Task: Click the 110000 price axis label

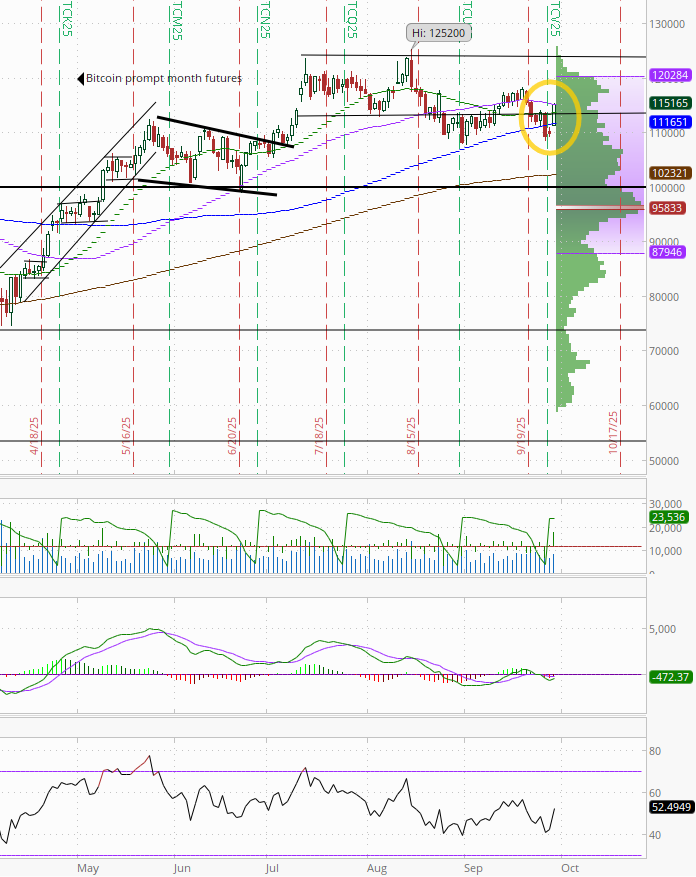Action: 667,133
